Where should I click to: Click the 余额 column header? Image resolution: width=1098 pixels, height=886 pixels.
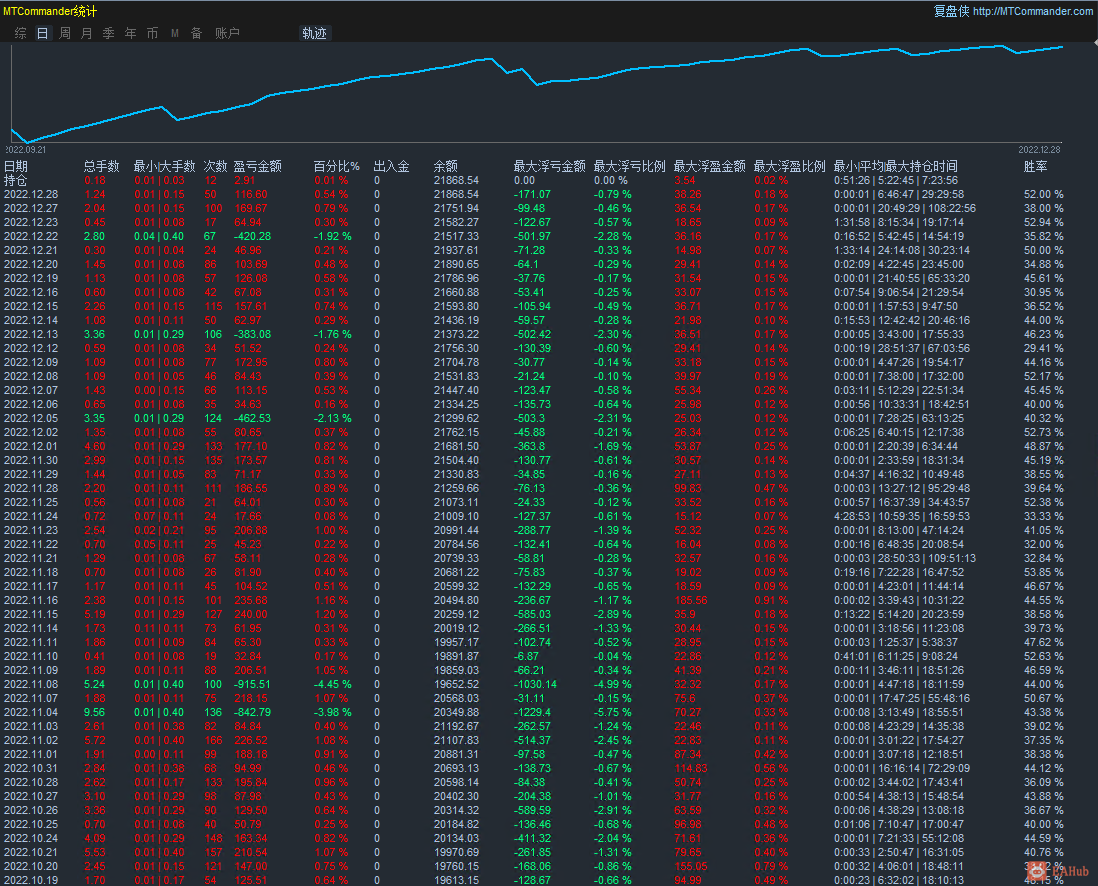(x=446, y=166)
